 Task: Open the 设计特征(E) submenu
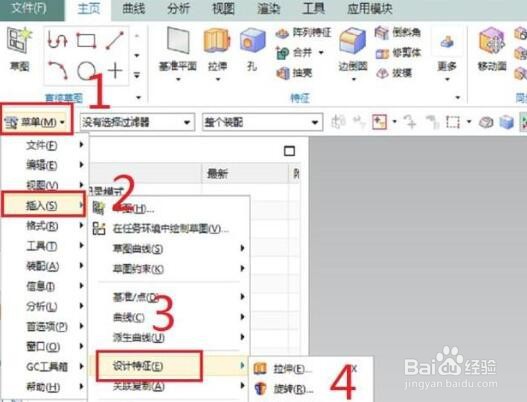pyautogui.click(x=169, y=366)
